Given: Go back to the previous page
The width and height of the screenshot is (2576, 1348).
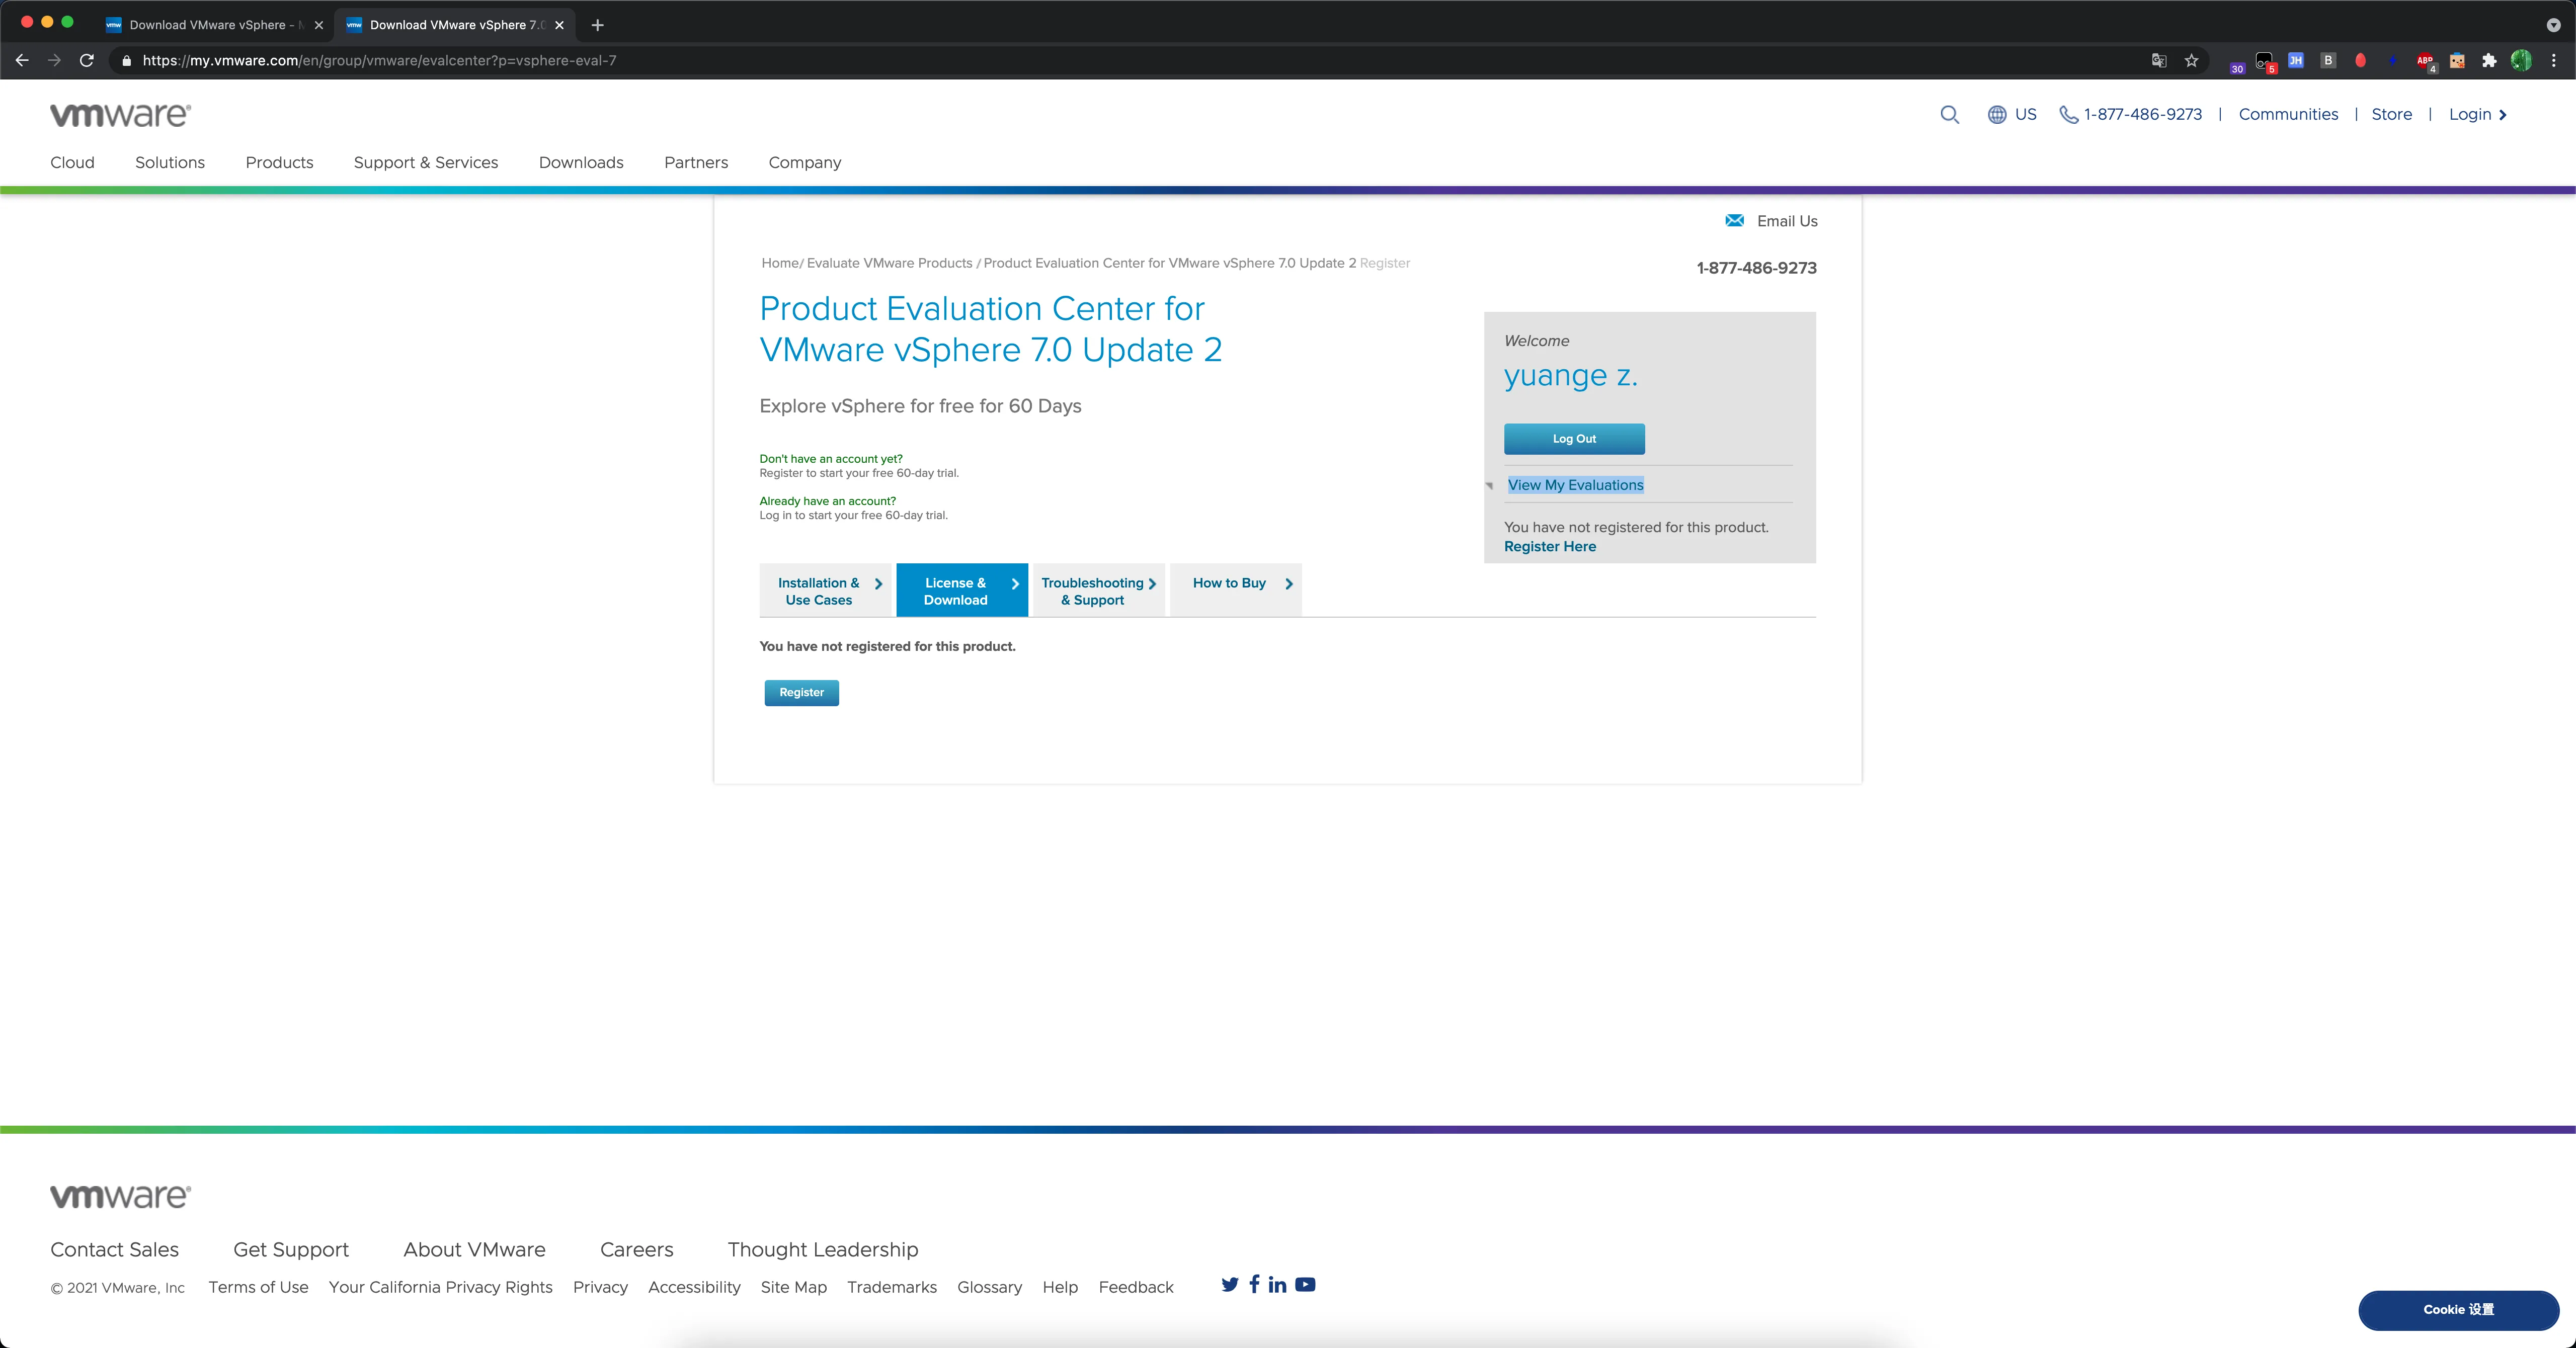Looking at the screenshot, I should coord(22,60).
